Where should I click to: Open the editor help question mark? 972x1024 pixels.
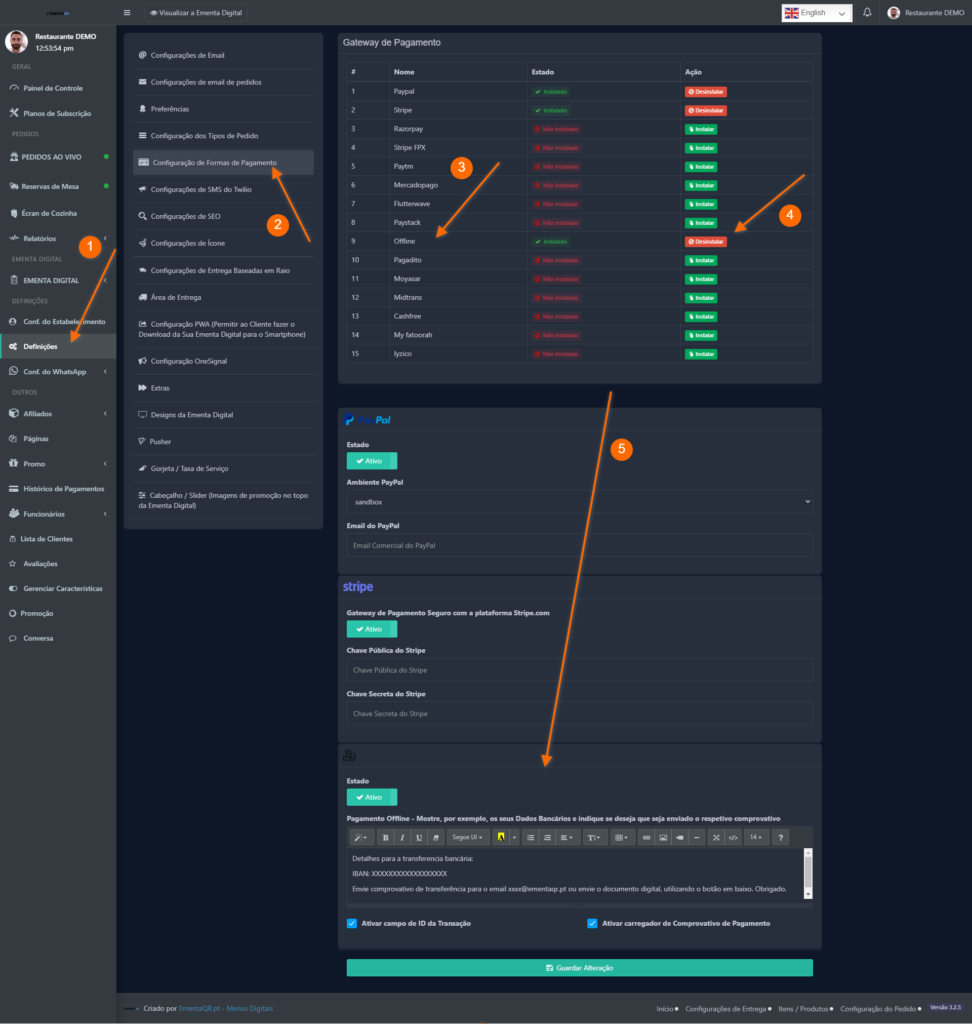click(x=781, y=837)
